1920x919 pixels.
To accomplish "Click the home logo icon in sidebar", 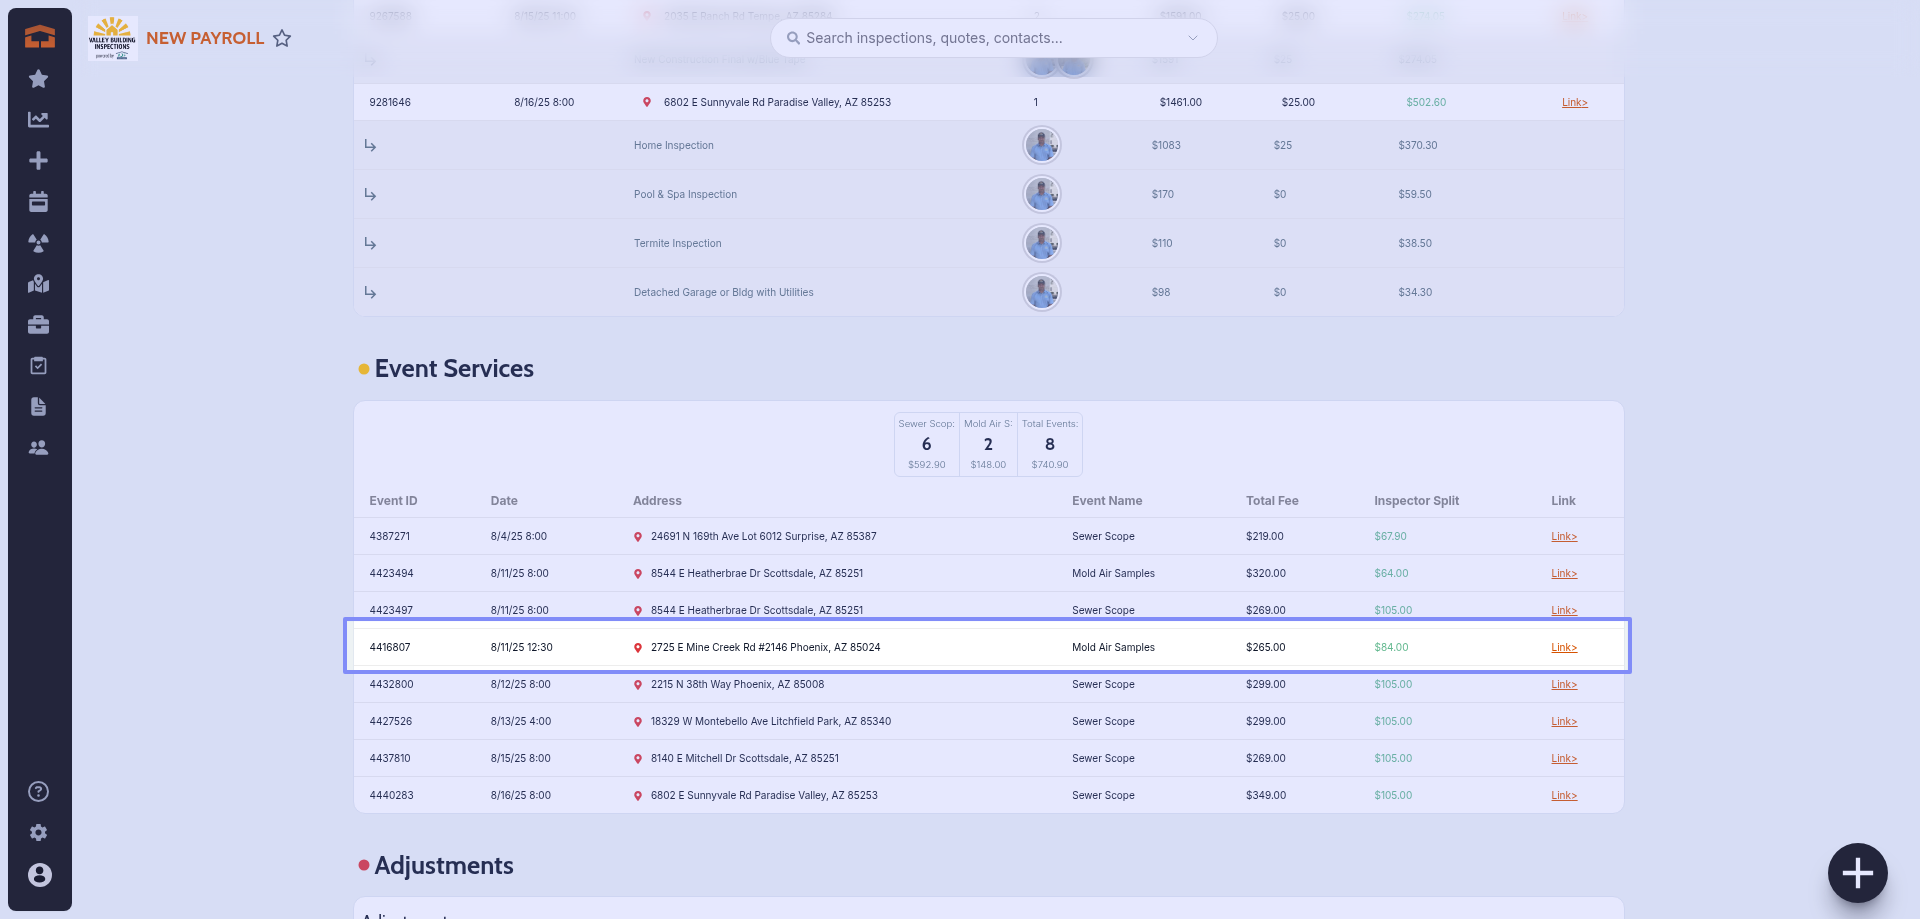I will 39,37.
